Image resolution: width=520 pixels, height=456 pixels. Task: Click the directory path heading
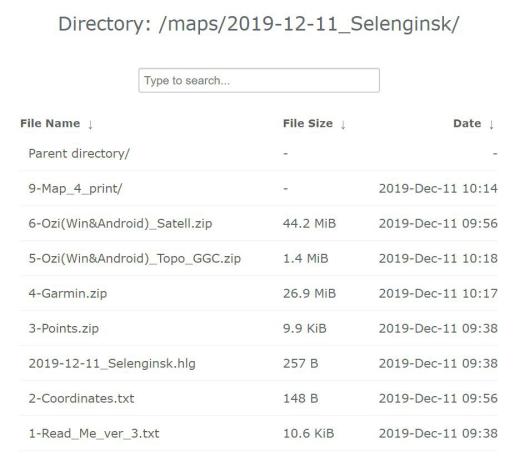coord(259,24)
